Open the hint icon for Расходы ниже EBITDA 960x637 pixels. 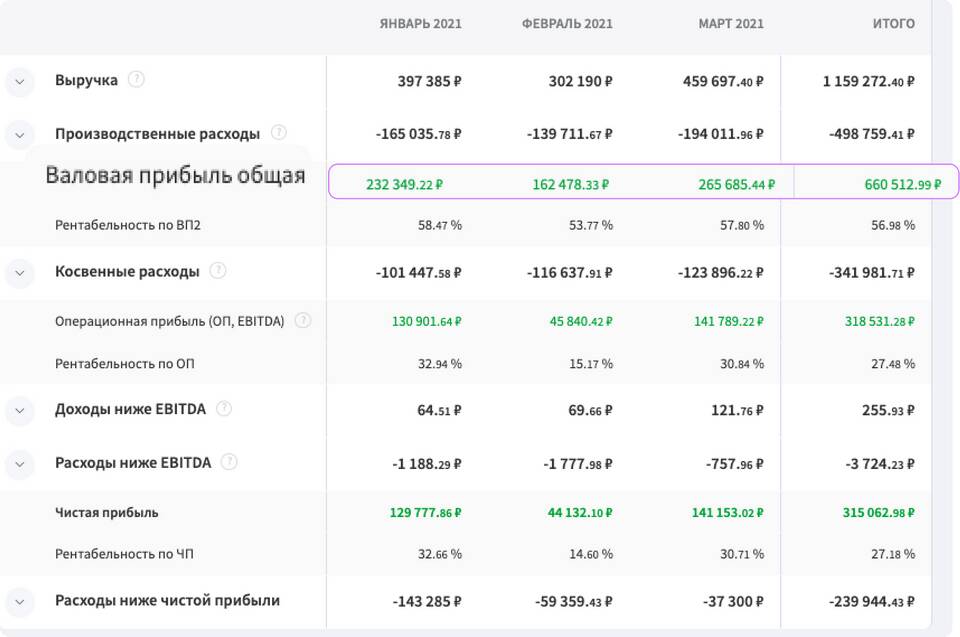tap(229, 462)
